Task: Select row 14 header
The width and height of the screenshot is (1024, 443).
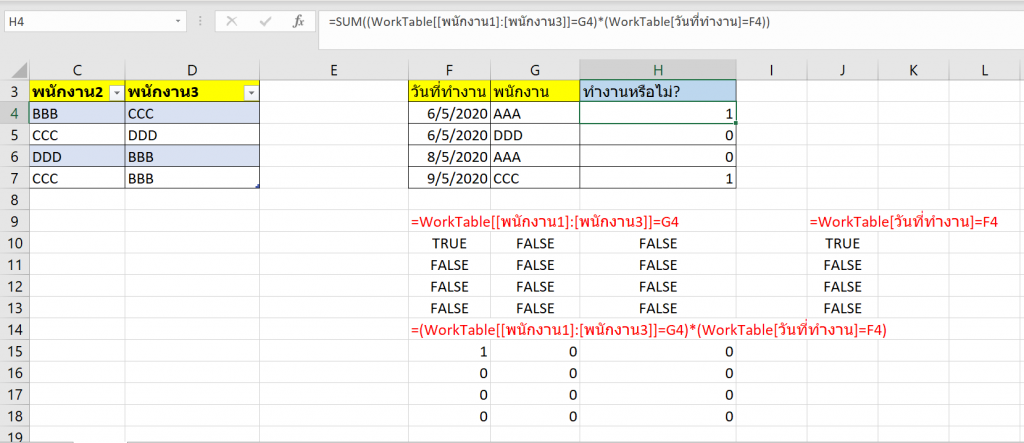Action: (14, 329)
